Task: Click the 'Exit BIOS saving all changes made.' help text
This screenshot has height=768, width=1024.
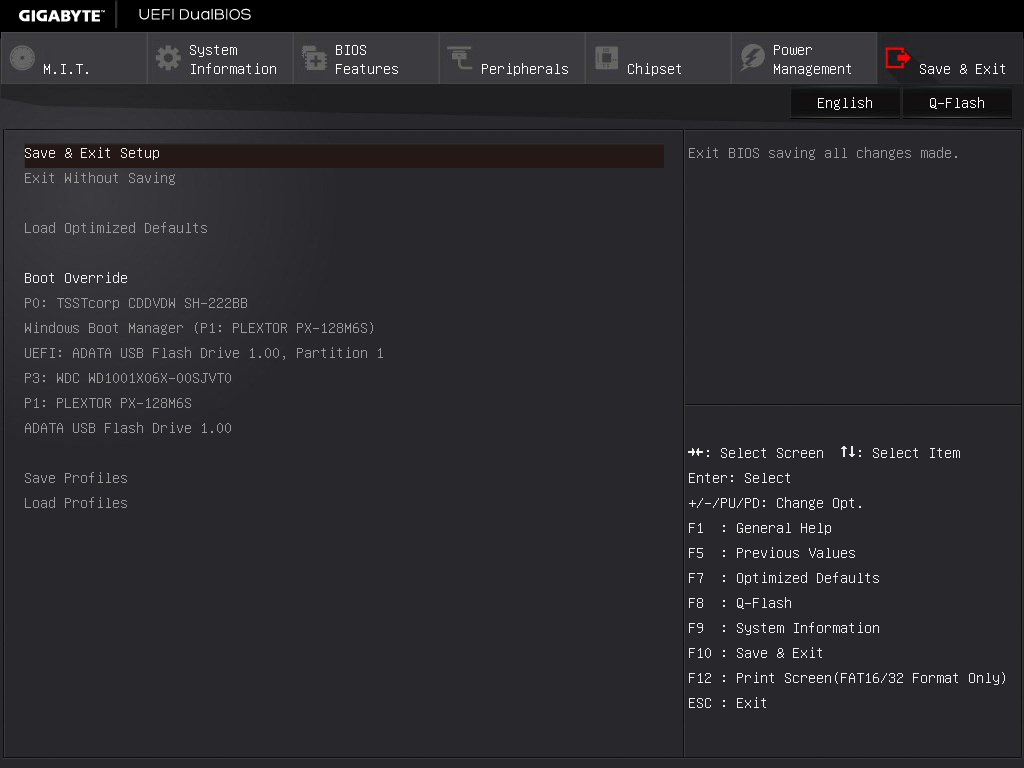Action: pyautogui.click(x=823, y=153)
